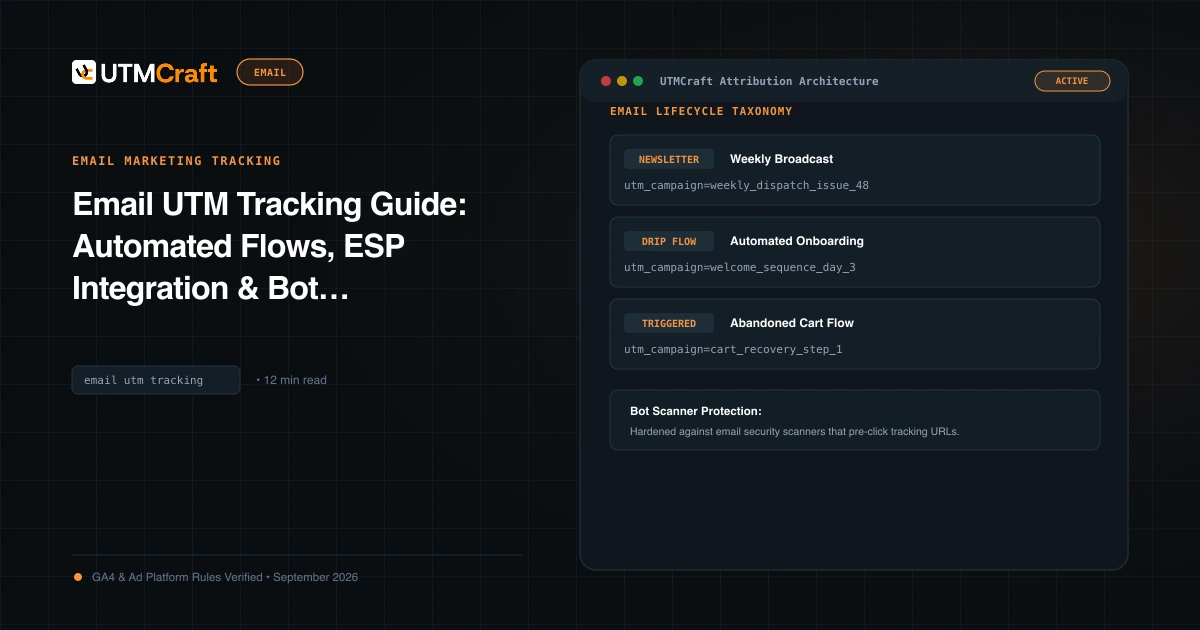1200x630 pixels.
Task: Click the EMAIL MARKETING TRACKING label
Action: pos(176,161)
